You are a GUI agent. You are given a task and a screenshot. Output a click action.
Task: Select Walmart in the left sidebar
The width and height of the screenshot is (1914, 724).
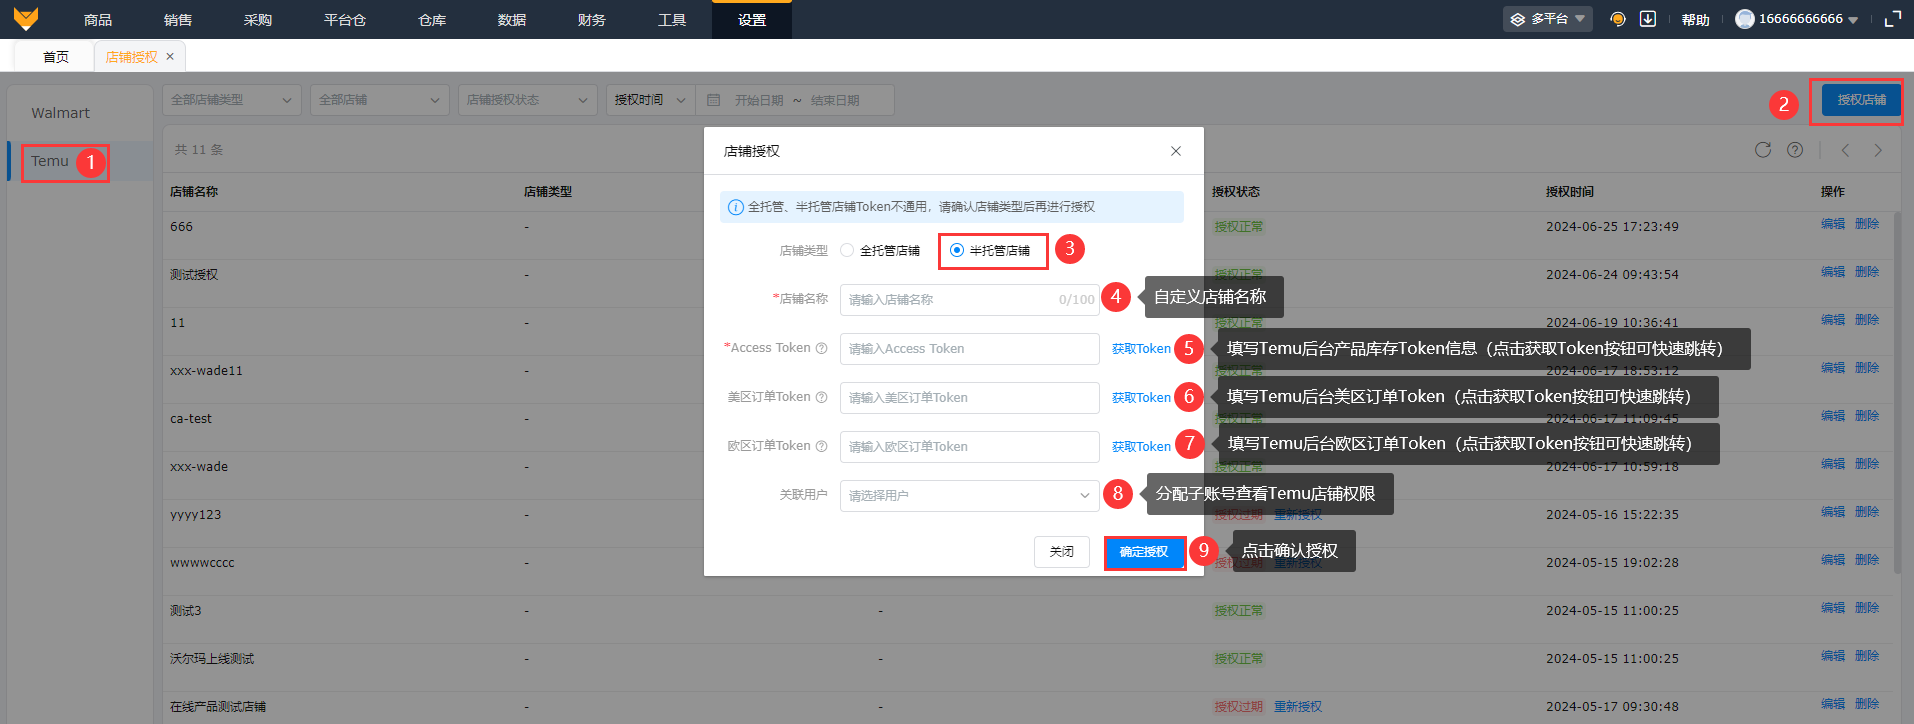click(x=60, y=113)
